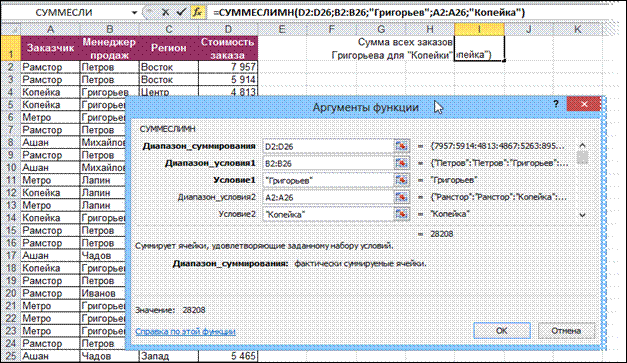The height and width of the screenshot is (363, 627).
Task: Close the Аргументы функции dialog
Action: [584, 104]
